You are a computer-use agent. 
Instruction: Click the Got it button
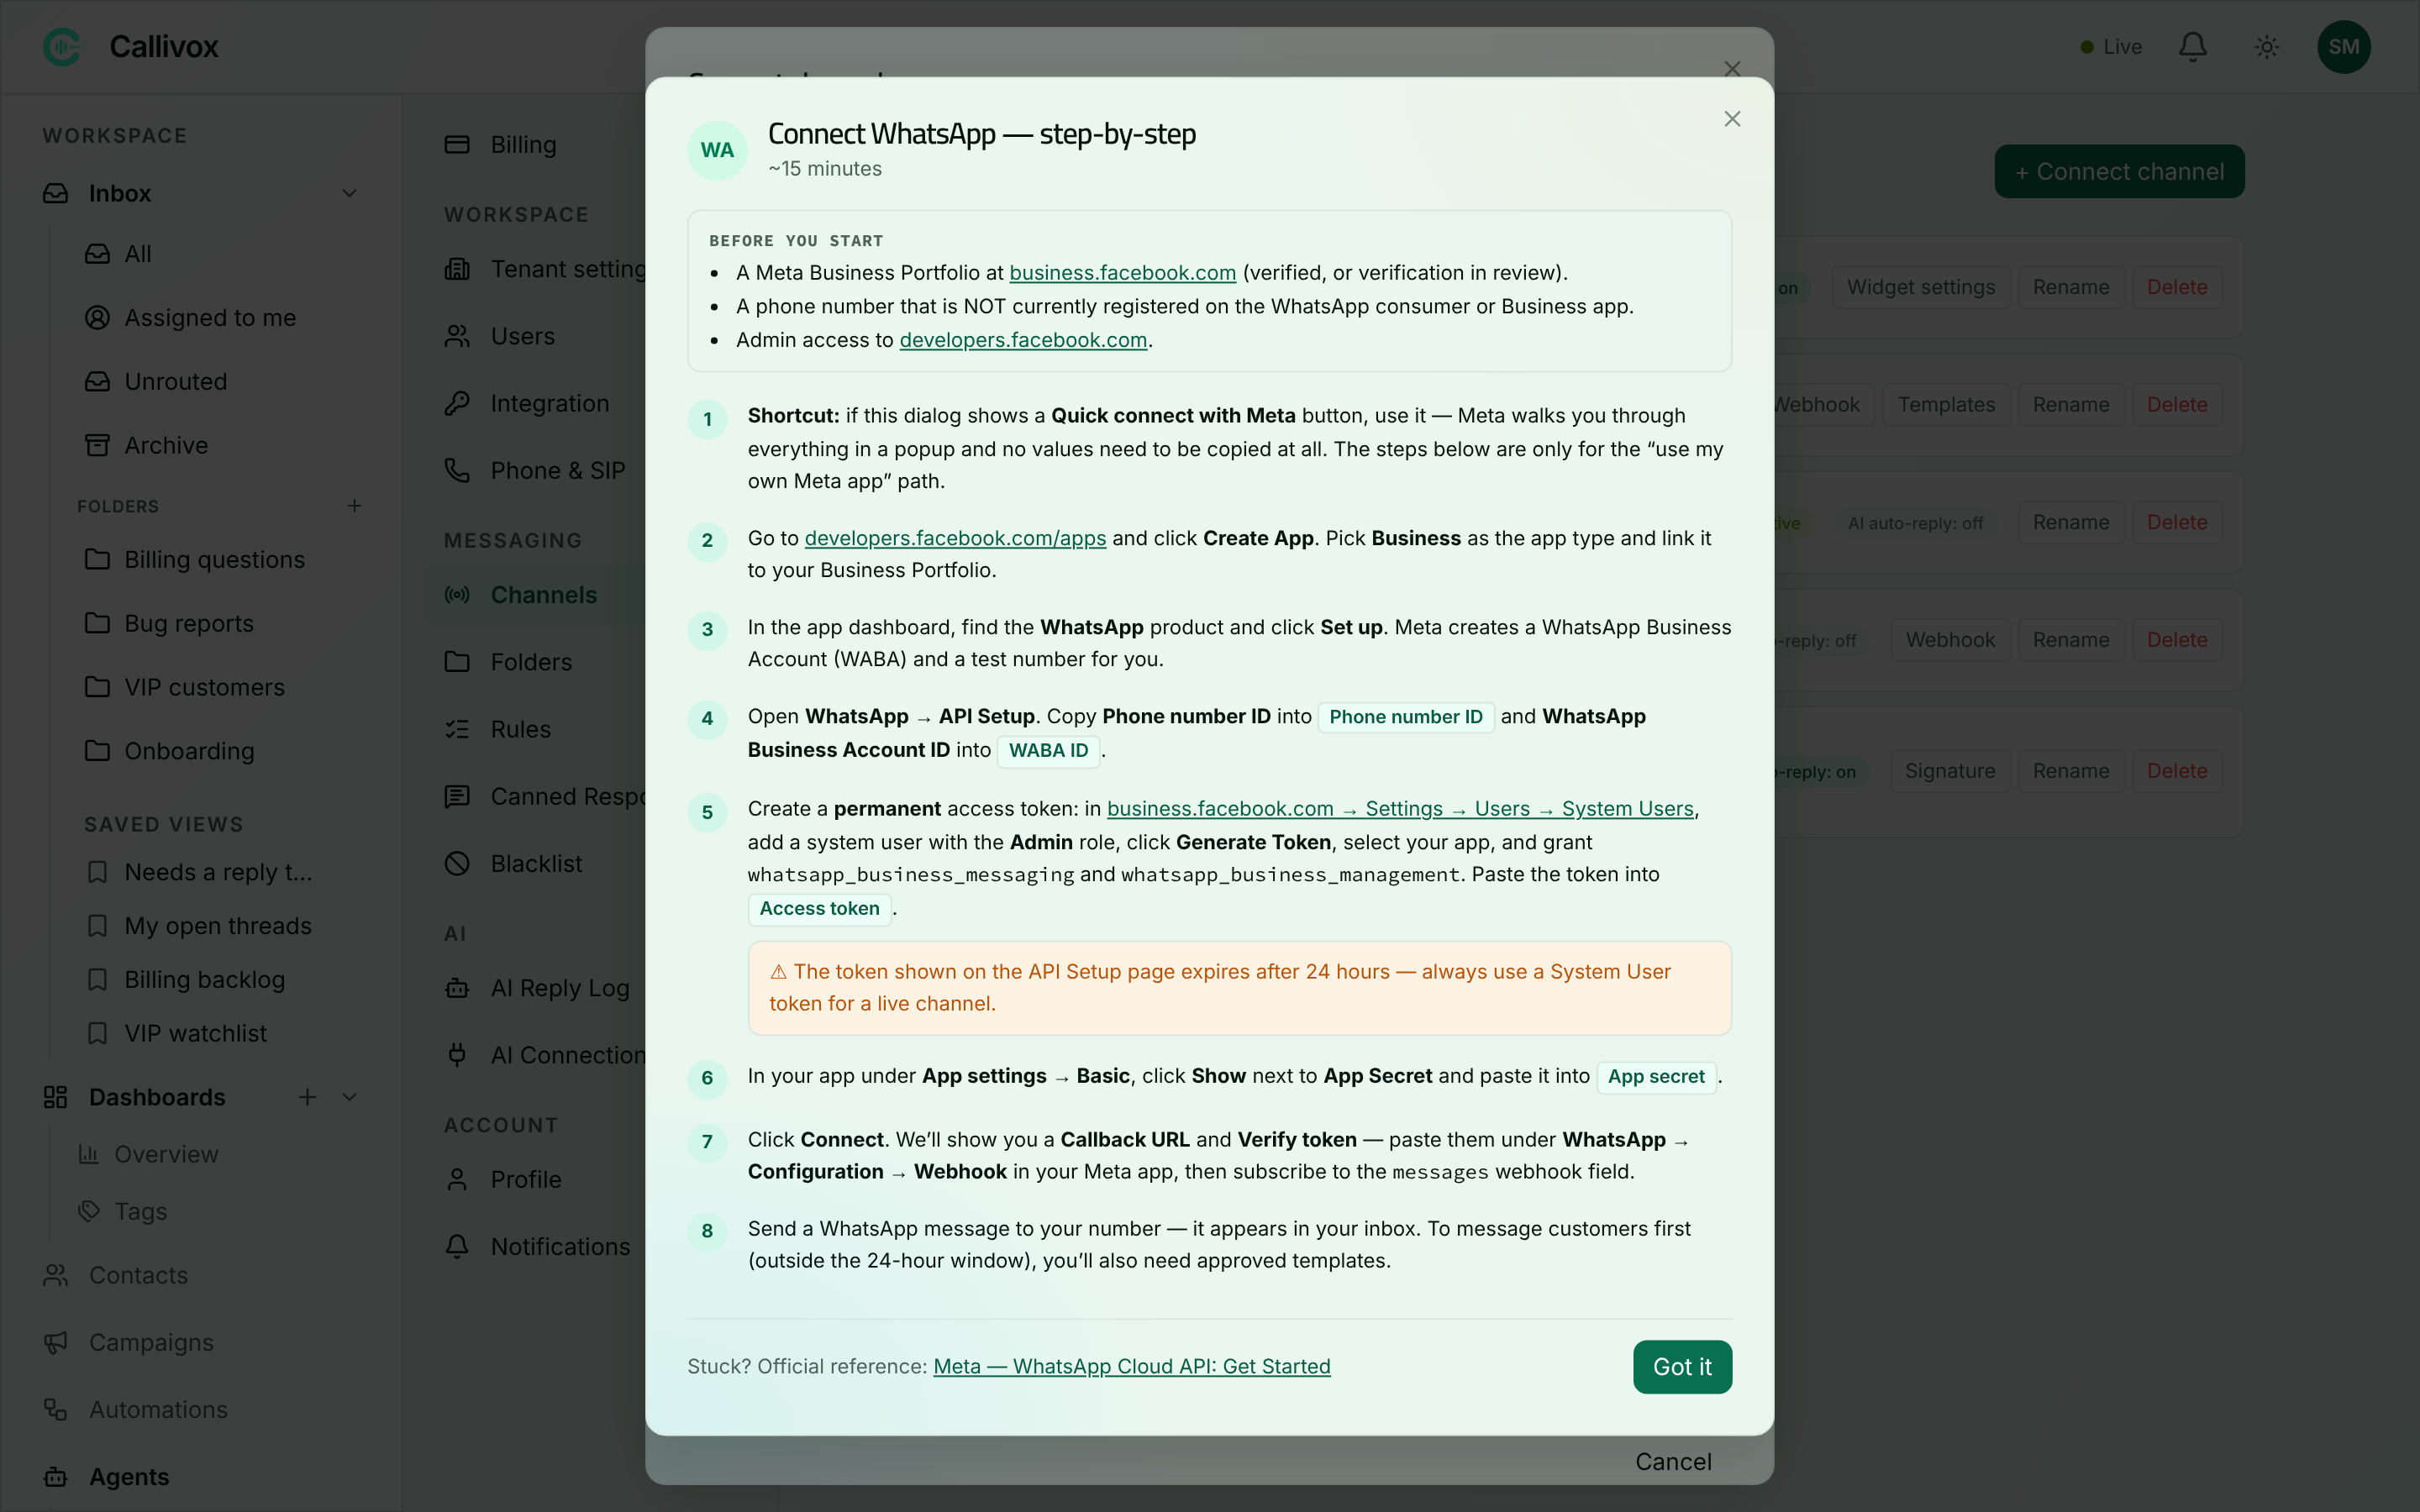(x=1682, y=1367)
